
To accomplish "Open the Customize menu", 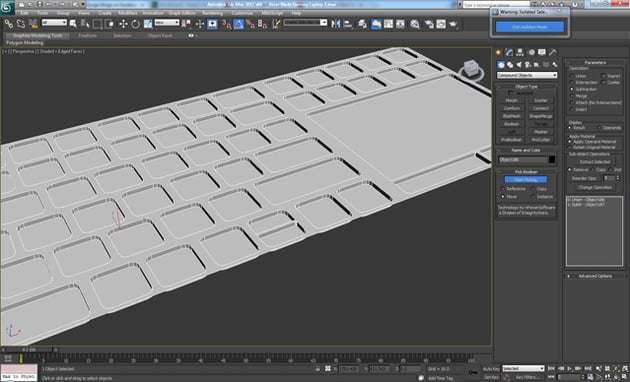I will (x=242, y=13).
